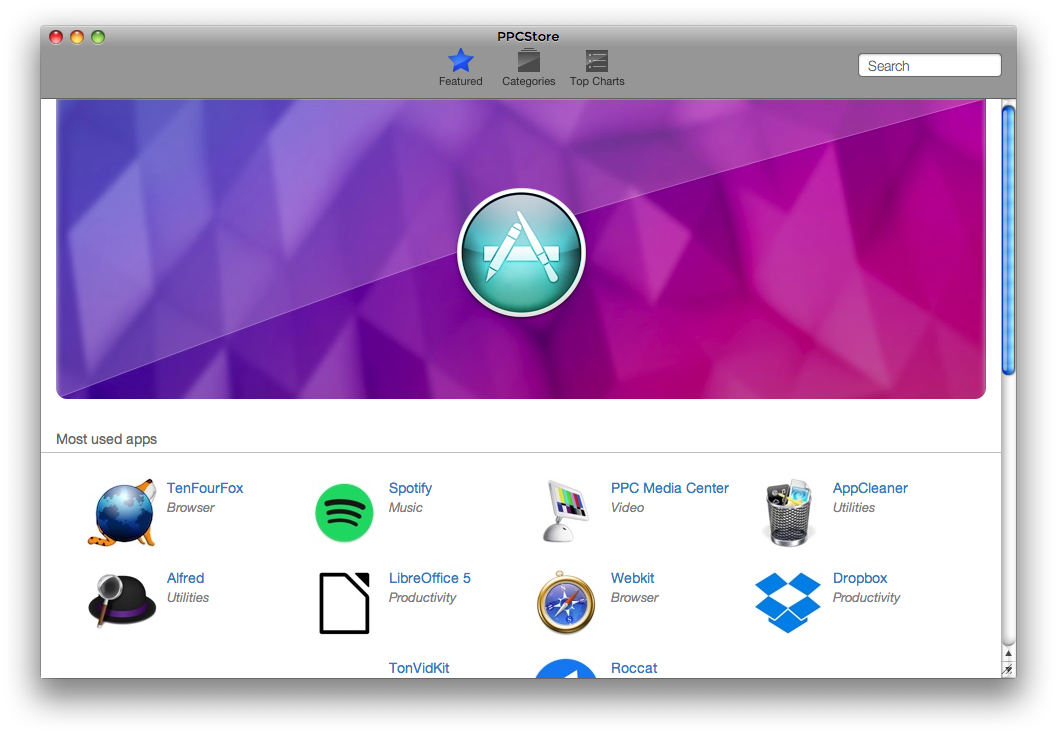Switch to the Categories tab

tap(528, 67)
